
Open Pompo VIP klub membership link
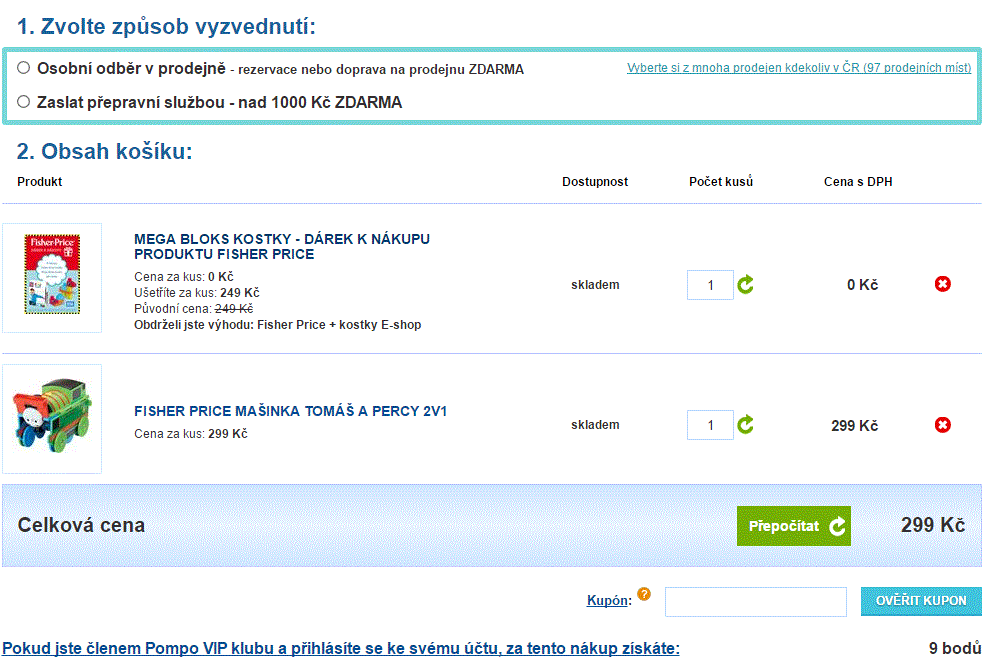coord(340,648)
